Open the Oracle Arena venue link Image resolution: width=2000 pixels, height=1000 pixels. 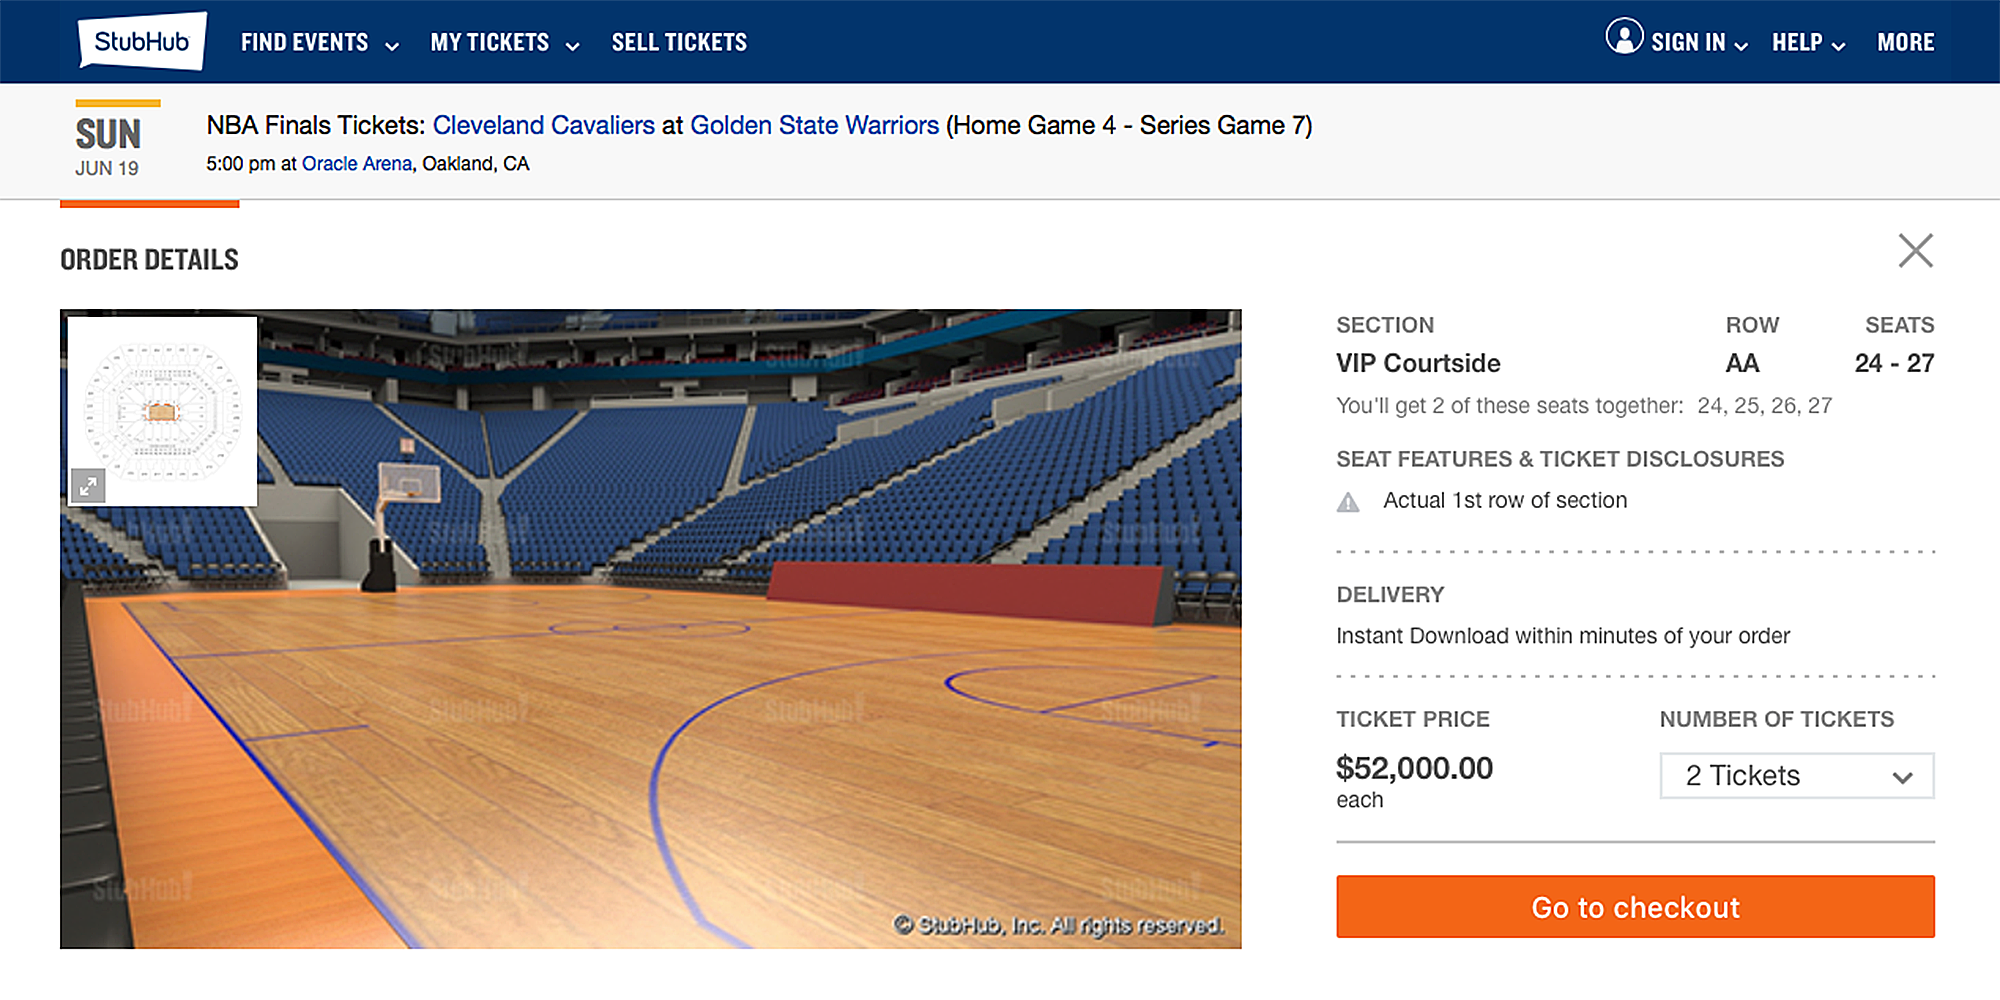[x=357, y=164]
